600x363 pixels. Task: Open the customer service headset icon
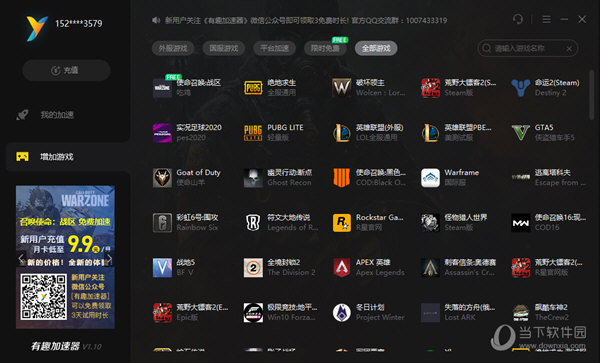[518, 19]
